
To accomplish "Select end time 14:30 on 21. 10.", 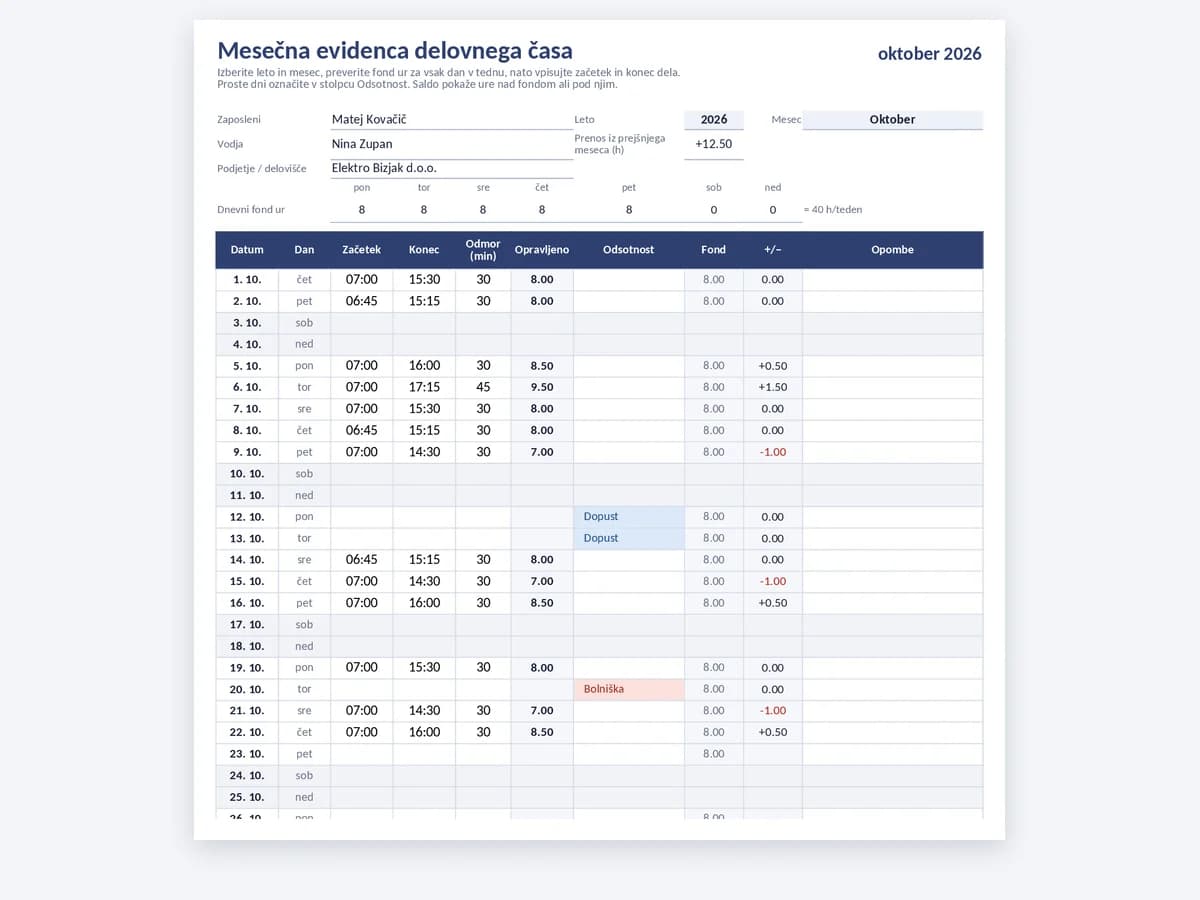I will click(424, 711).
